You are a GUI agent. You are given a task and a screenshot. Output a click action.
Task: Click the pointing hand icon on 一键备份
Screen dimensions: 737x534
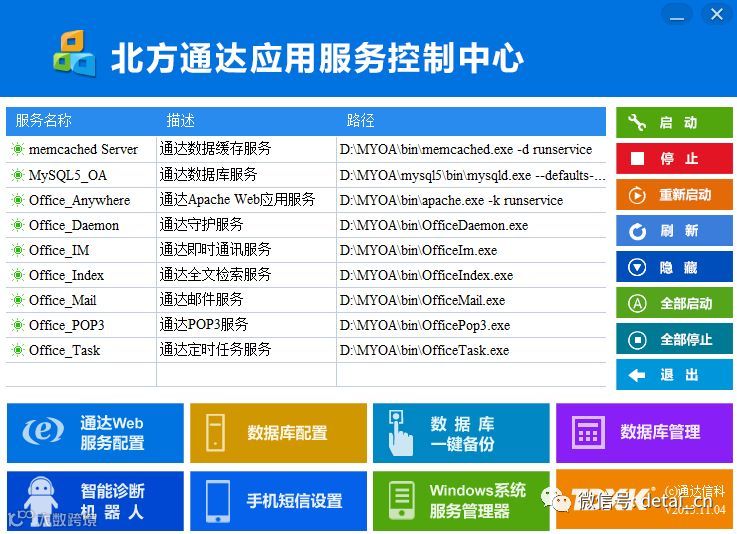pos(400,432)
